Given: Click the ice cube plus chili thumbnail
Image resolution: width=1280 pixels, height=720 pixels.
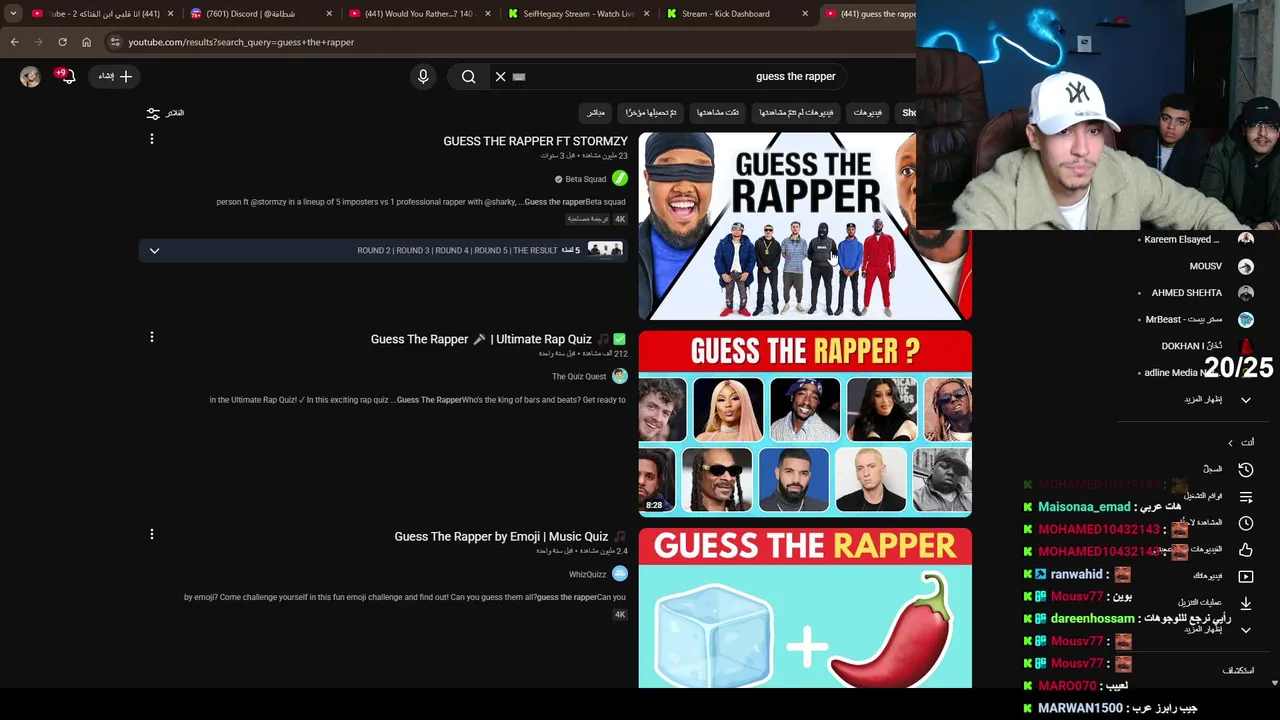Looking at the screenshot, I should click(x=805, y=608).
